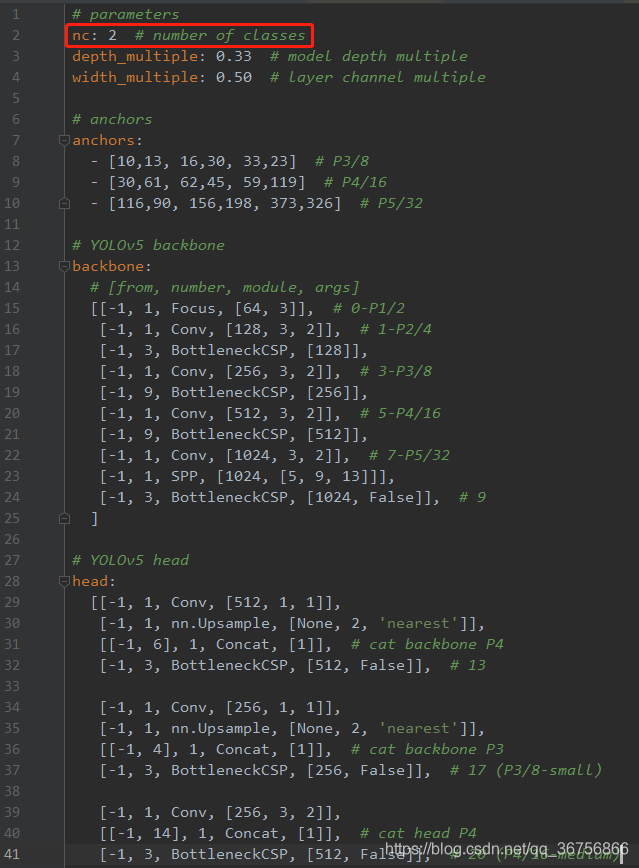Image resolution: width=639 pixels, height=868 pixels.
Task: Collapse the backbone section fold marker
Action: tap(65, 267)
